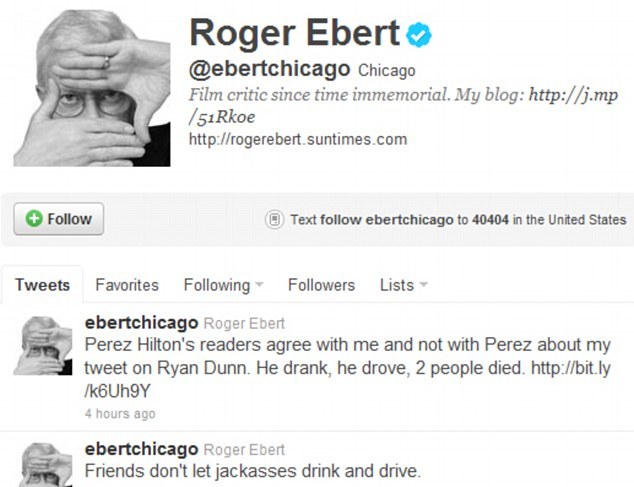Expand the Lists dropdown arrow
The height and width of the screenshot is (487, 634).
click(423, 284)
